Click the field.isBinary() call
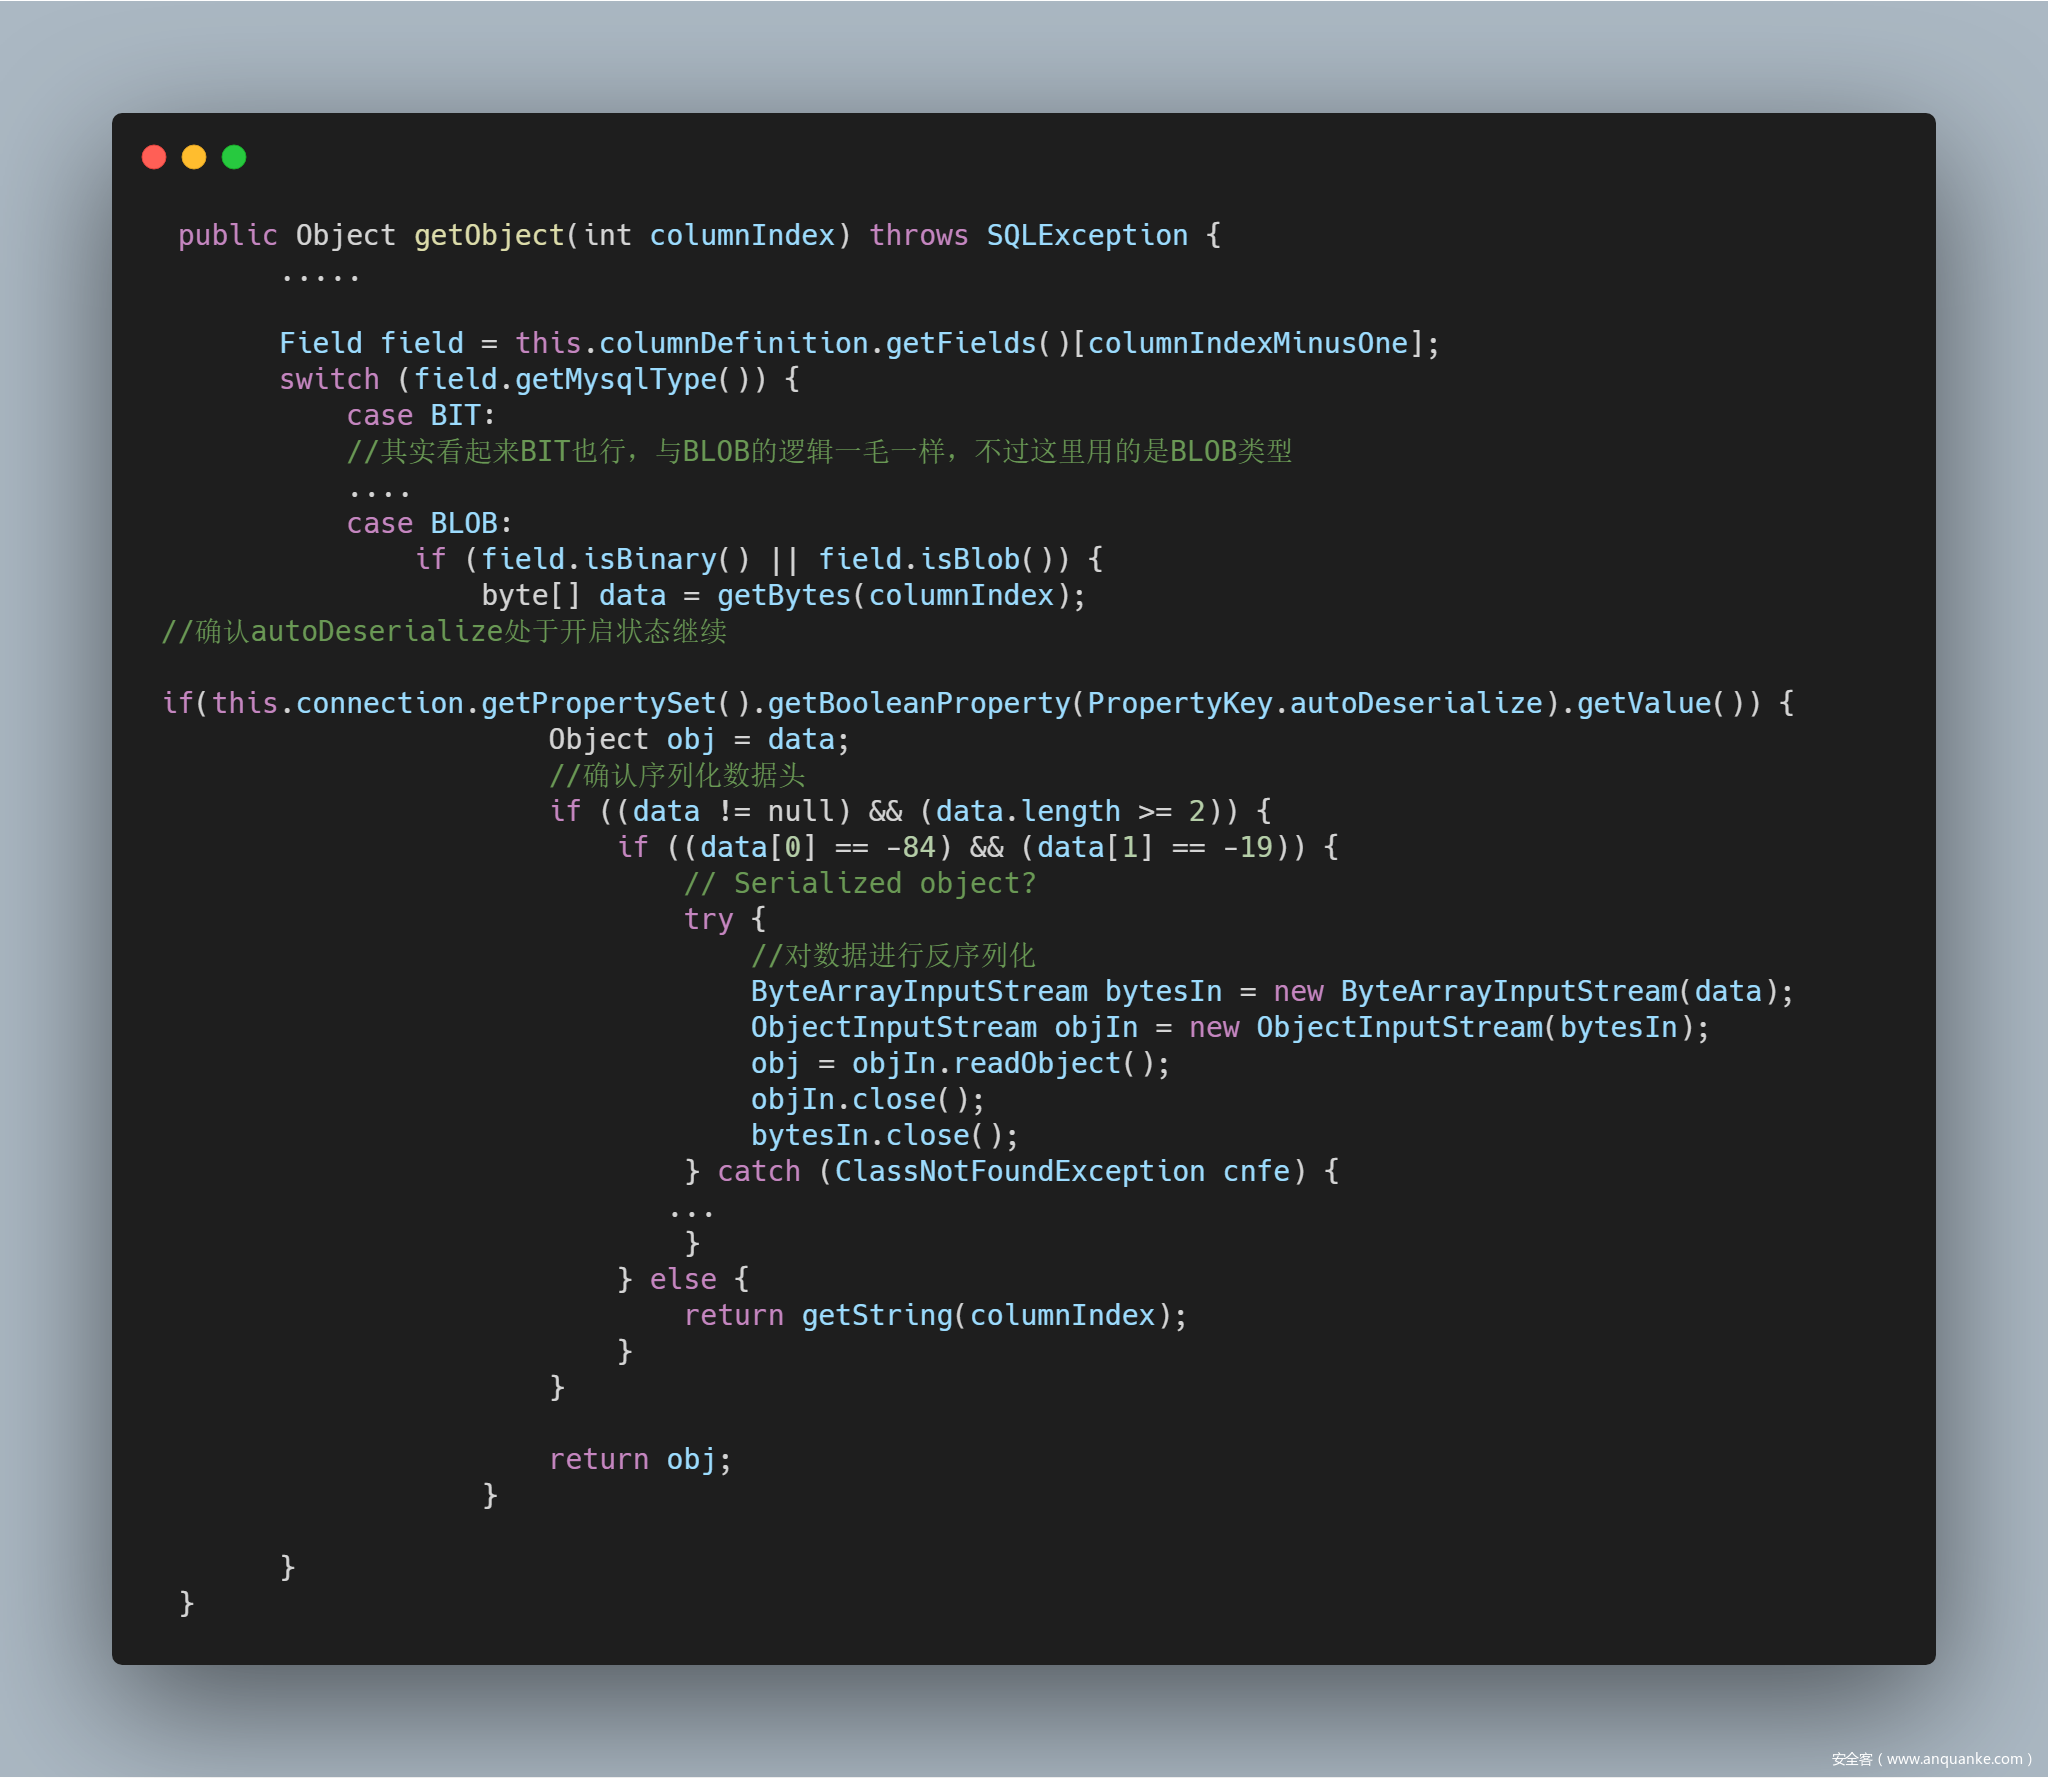2048x1778 pixels. pyautogui.click(x=615, y=559)
